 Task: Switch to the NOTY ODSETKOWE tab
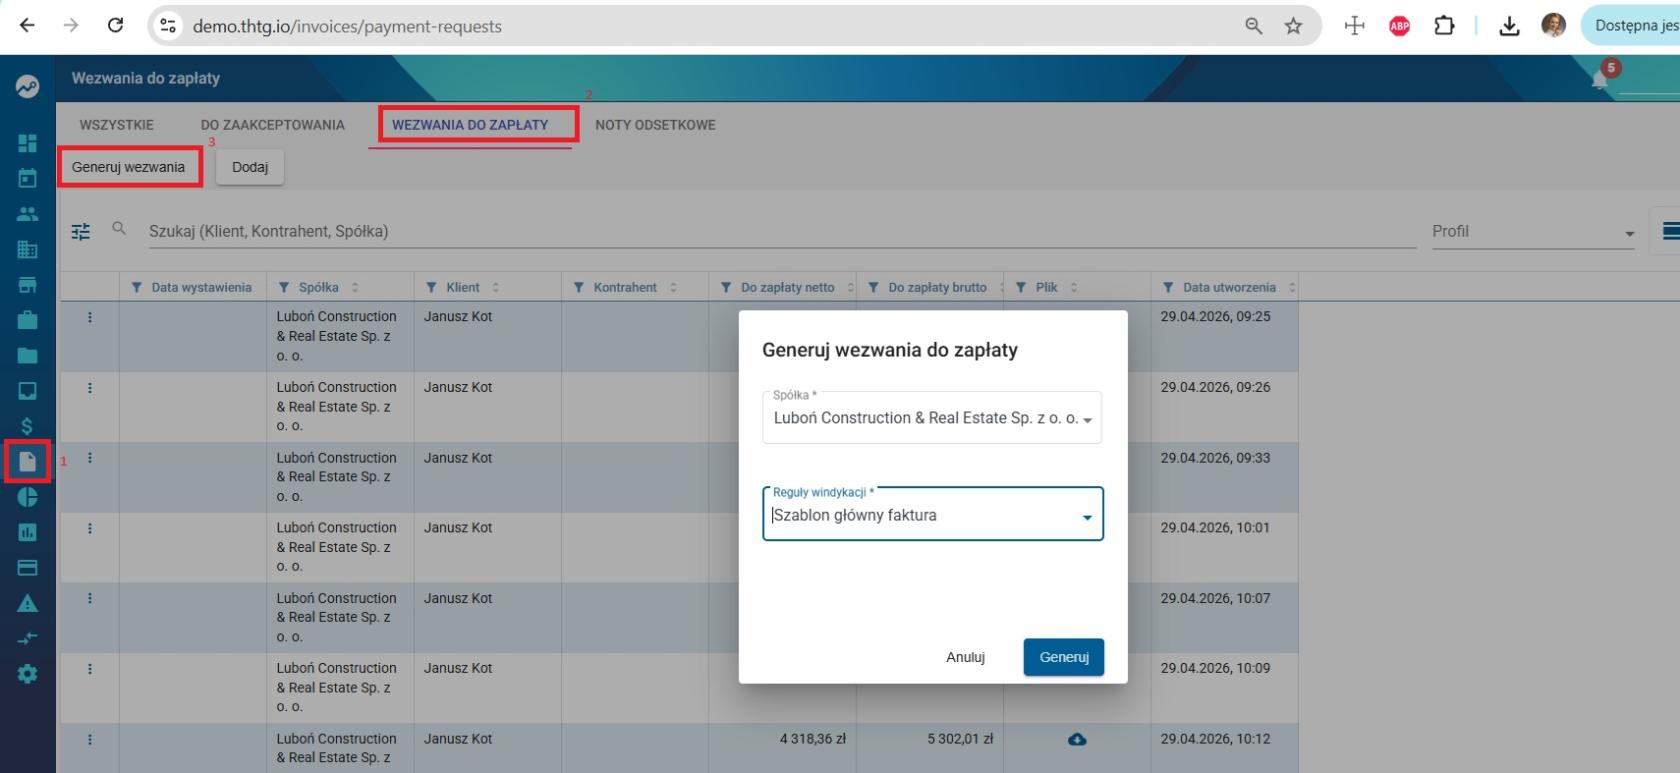[655, 125]
